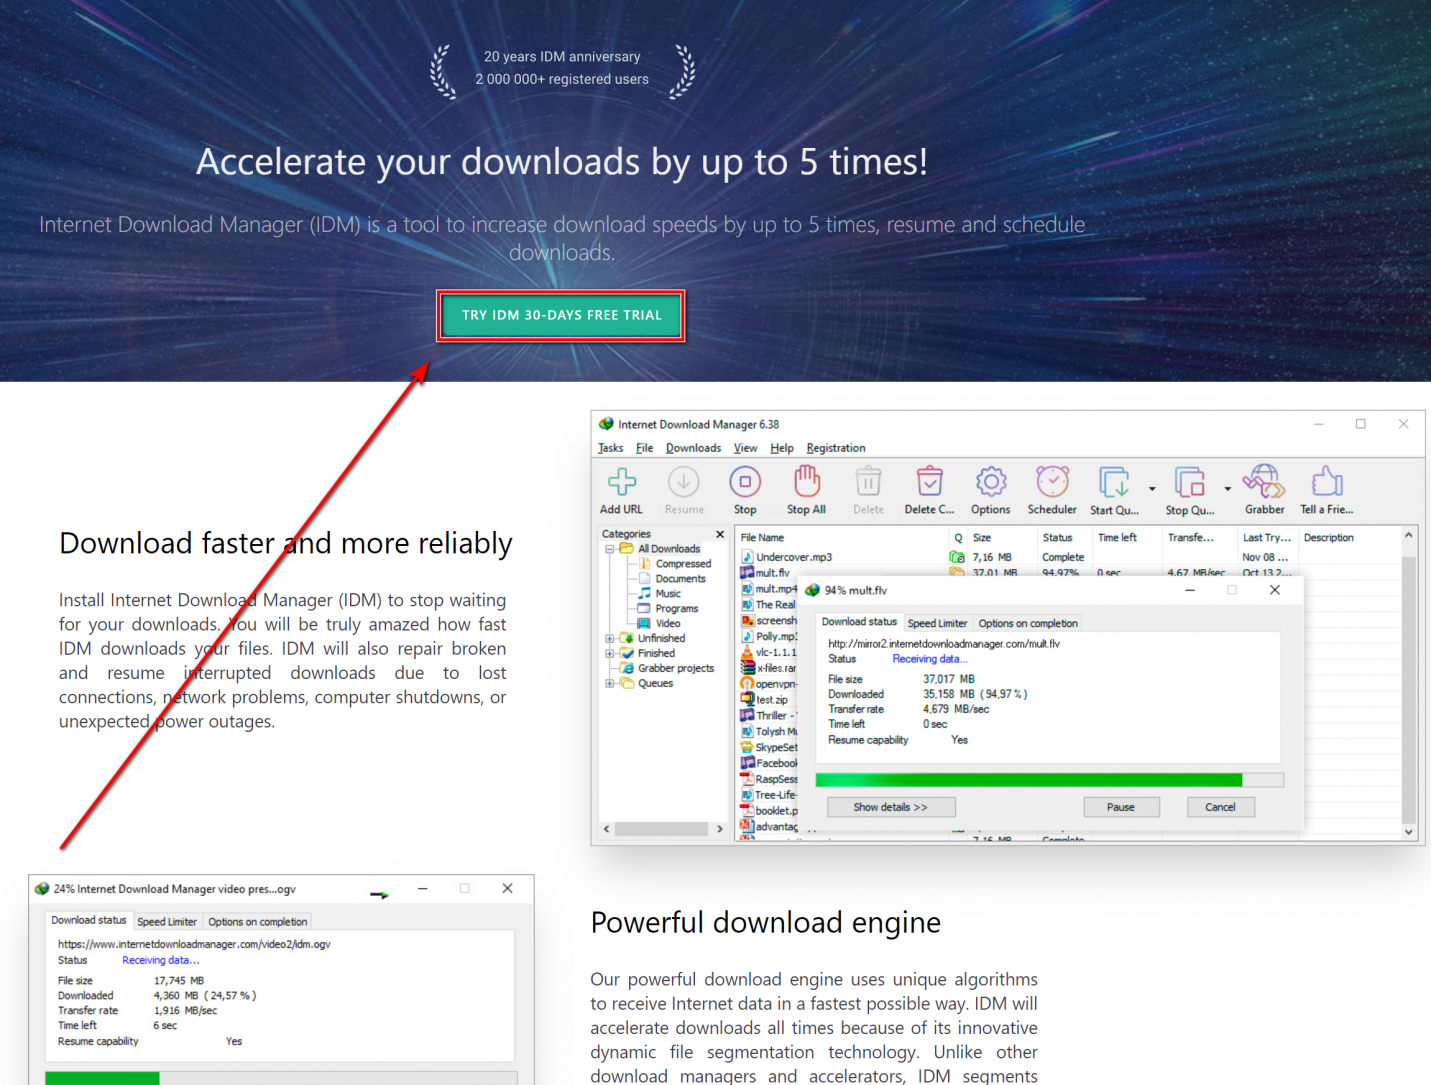Click the Stop Queue toolbar icon
1431x1085 pixels.
(1189, 482)
